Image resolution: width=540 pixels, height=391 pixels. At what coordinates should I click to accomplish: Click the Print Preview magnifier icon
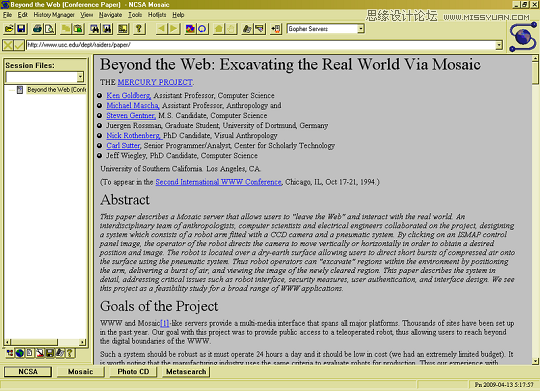click(50, 29)
